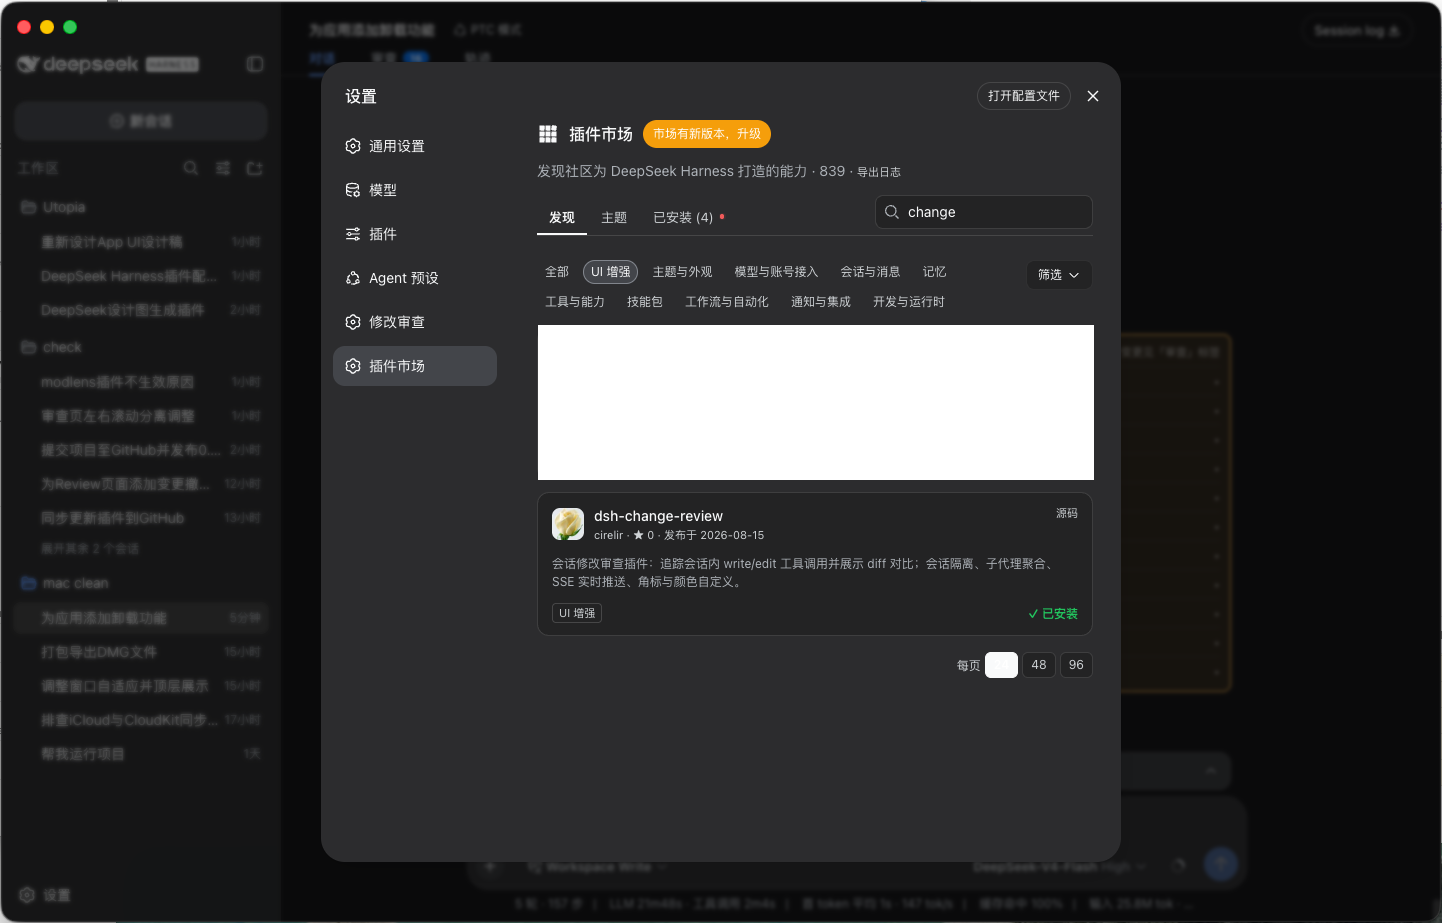Click workspace filter icon in main sidebar

pyautogui.click(x=223, y=168)
